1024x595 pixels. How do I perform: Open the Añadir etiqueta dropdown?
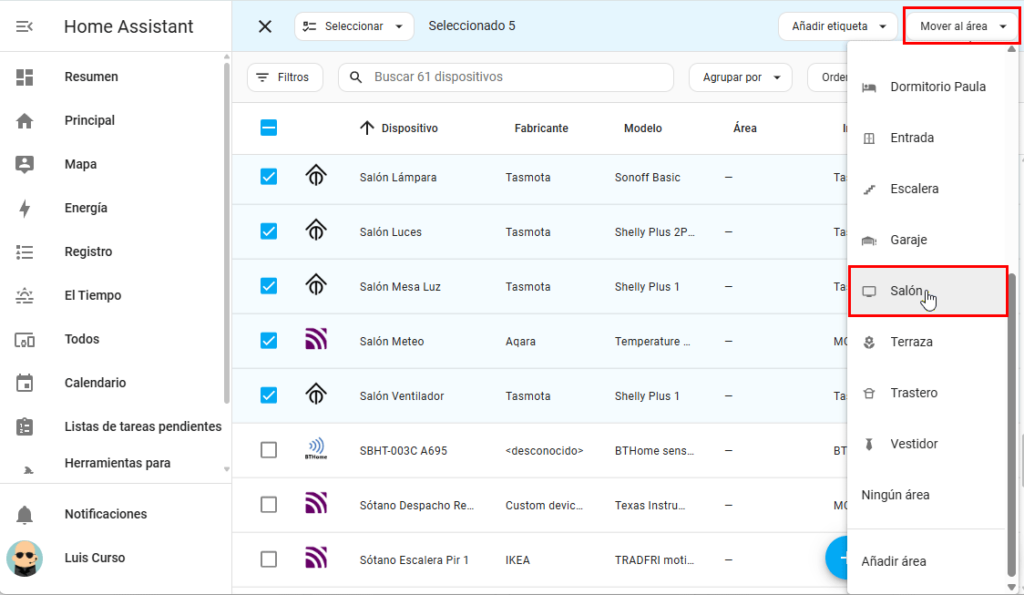[x=837, y=26]
